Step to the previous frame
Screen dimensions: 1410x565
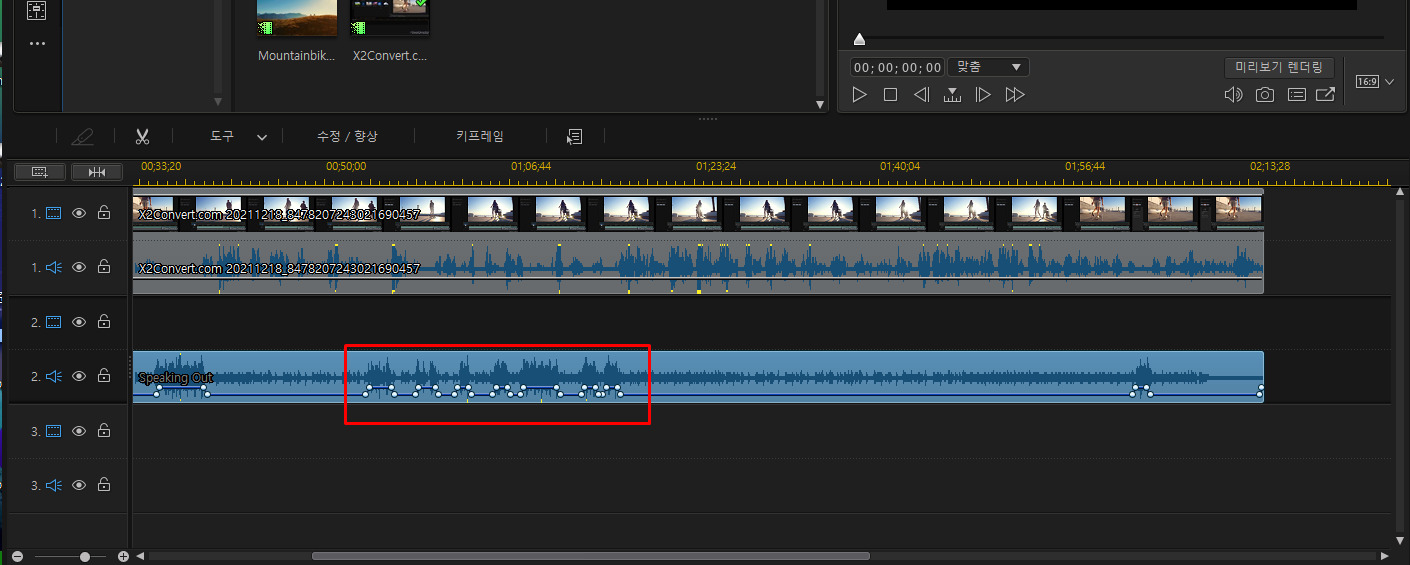point(921,94)
